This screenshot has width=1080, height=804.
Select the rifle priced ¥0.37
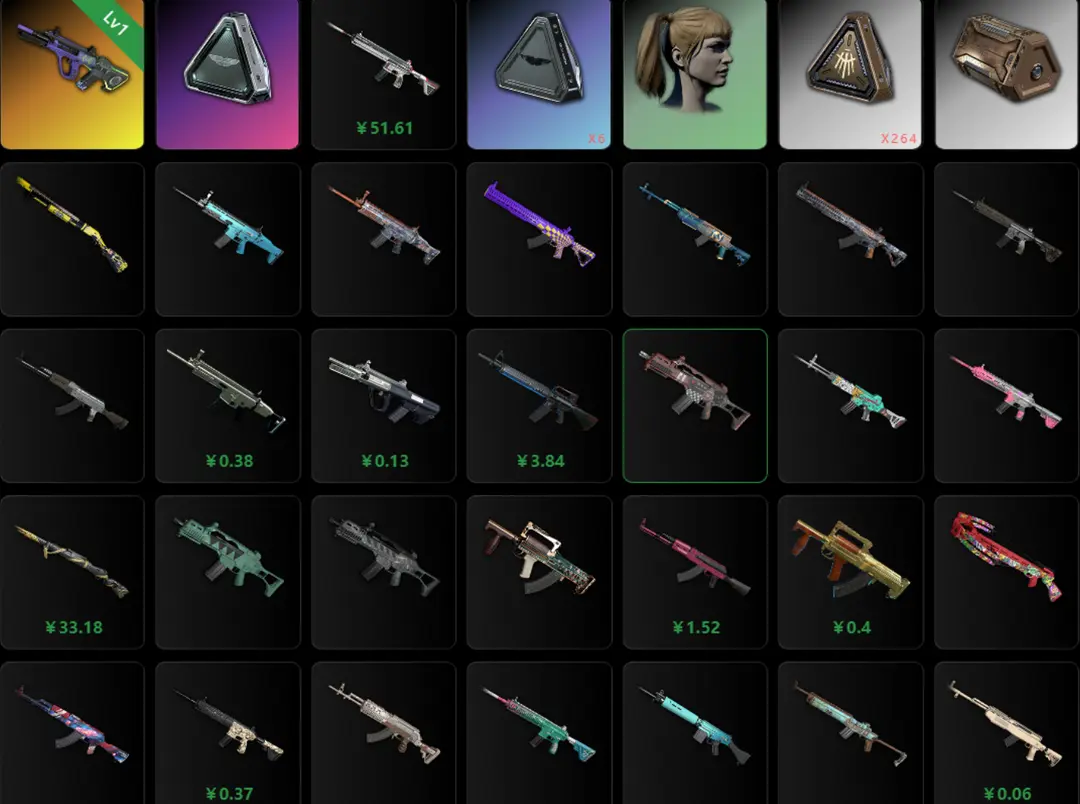pos(228,733)
